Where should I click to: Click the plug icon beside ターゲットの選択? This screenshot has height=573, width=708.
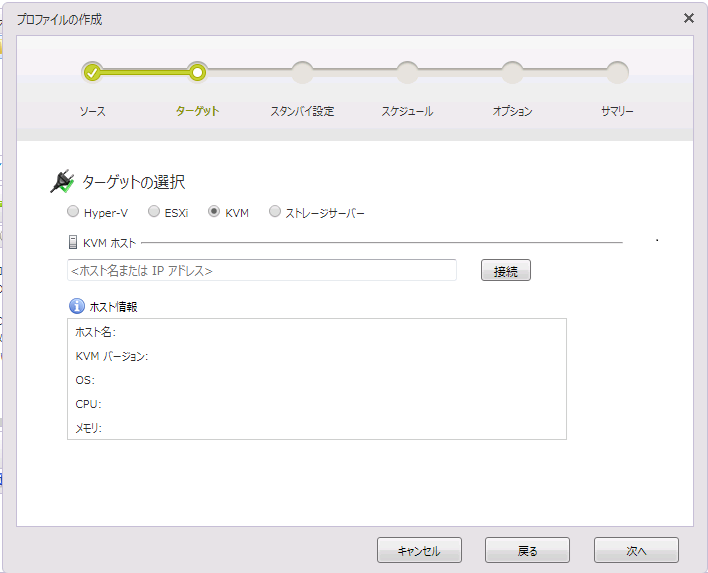62,182
